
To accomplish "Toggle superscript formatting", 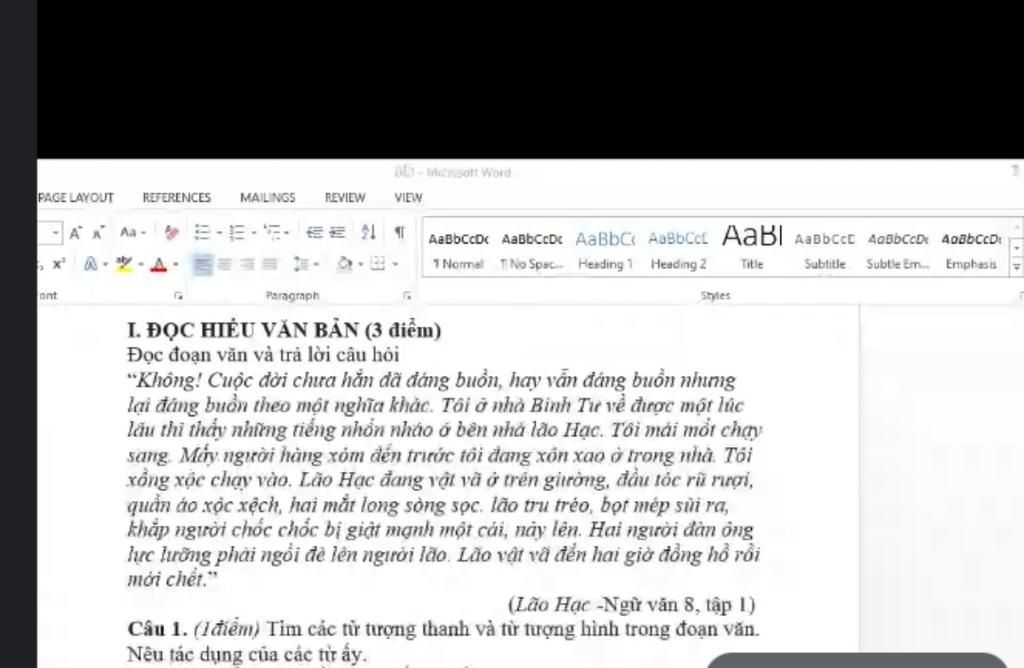I will click(x=59, y=264).
